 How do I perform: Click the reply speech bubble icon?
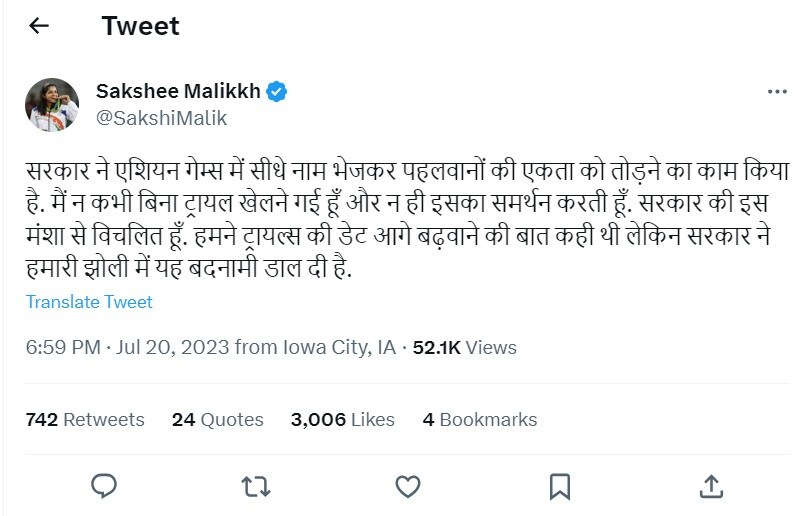[104, 486]
